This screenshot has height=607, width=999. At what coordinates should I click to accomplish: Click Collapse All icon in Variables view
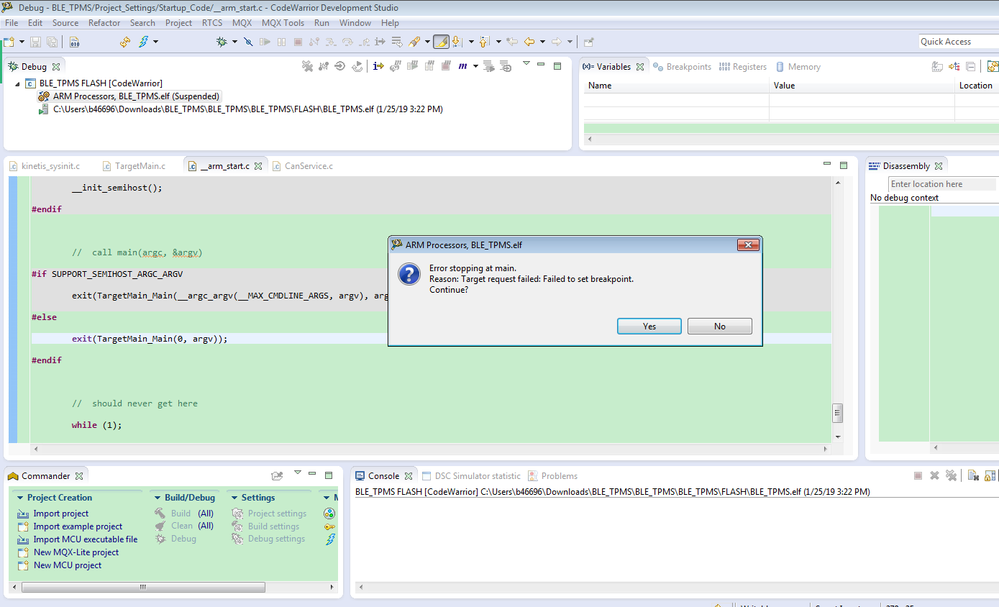970,66
